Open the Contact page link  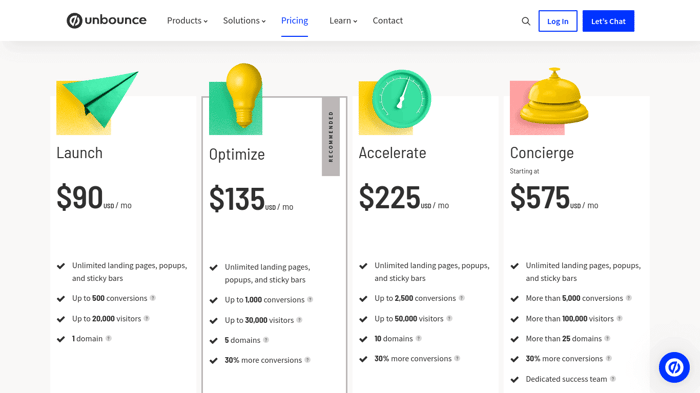(x=388, y=21)
